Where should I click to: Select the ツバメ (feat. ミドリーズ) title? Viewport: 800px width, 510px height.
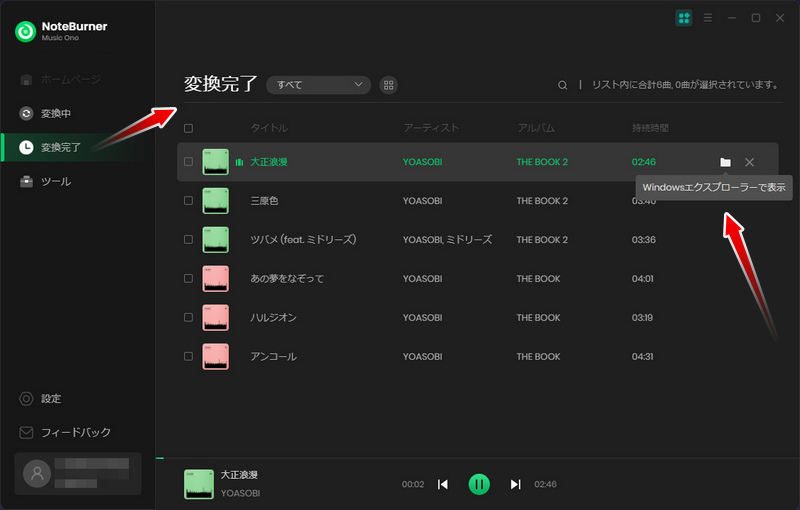point(303,239)
